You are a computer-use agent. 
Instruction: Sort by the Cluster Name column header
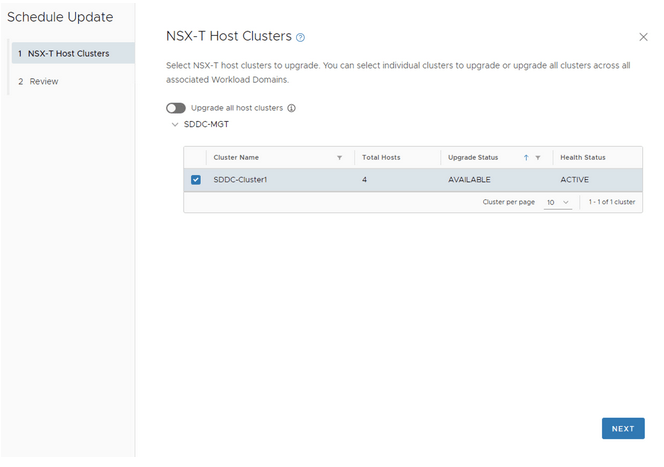[x=236, y=158]
